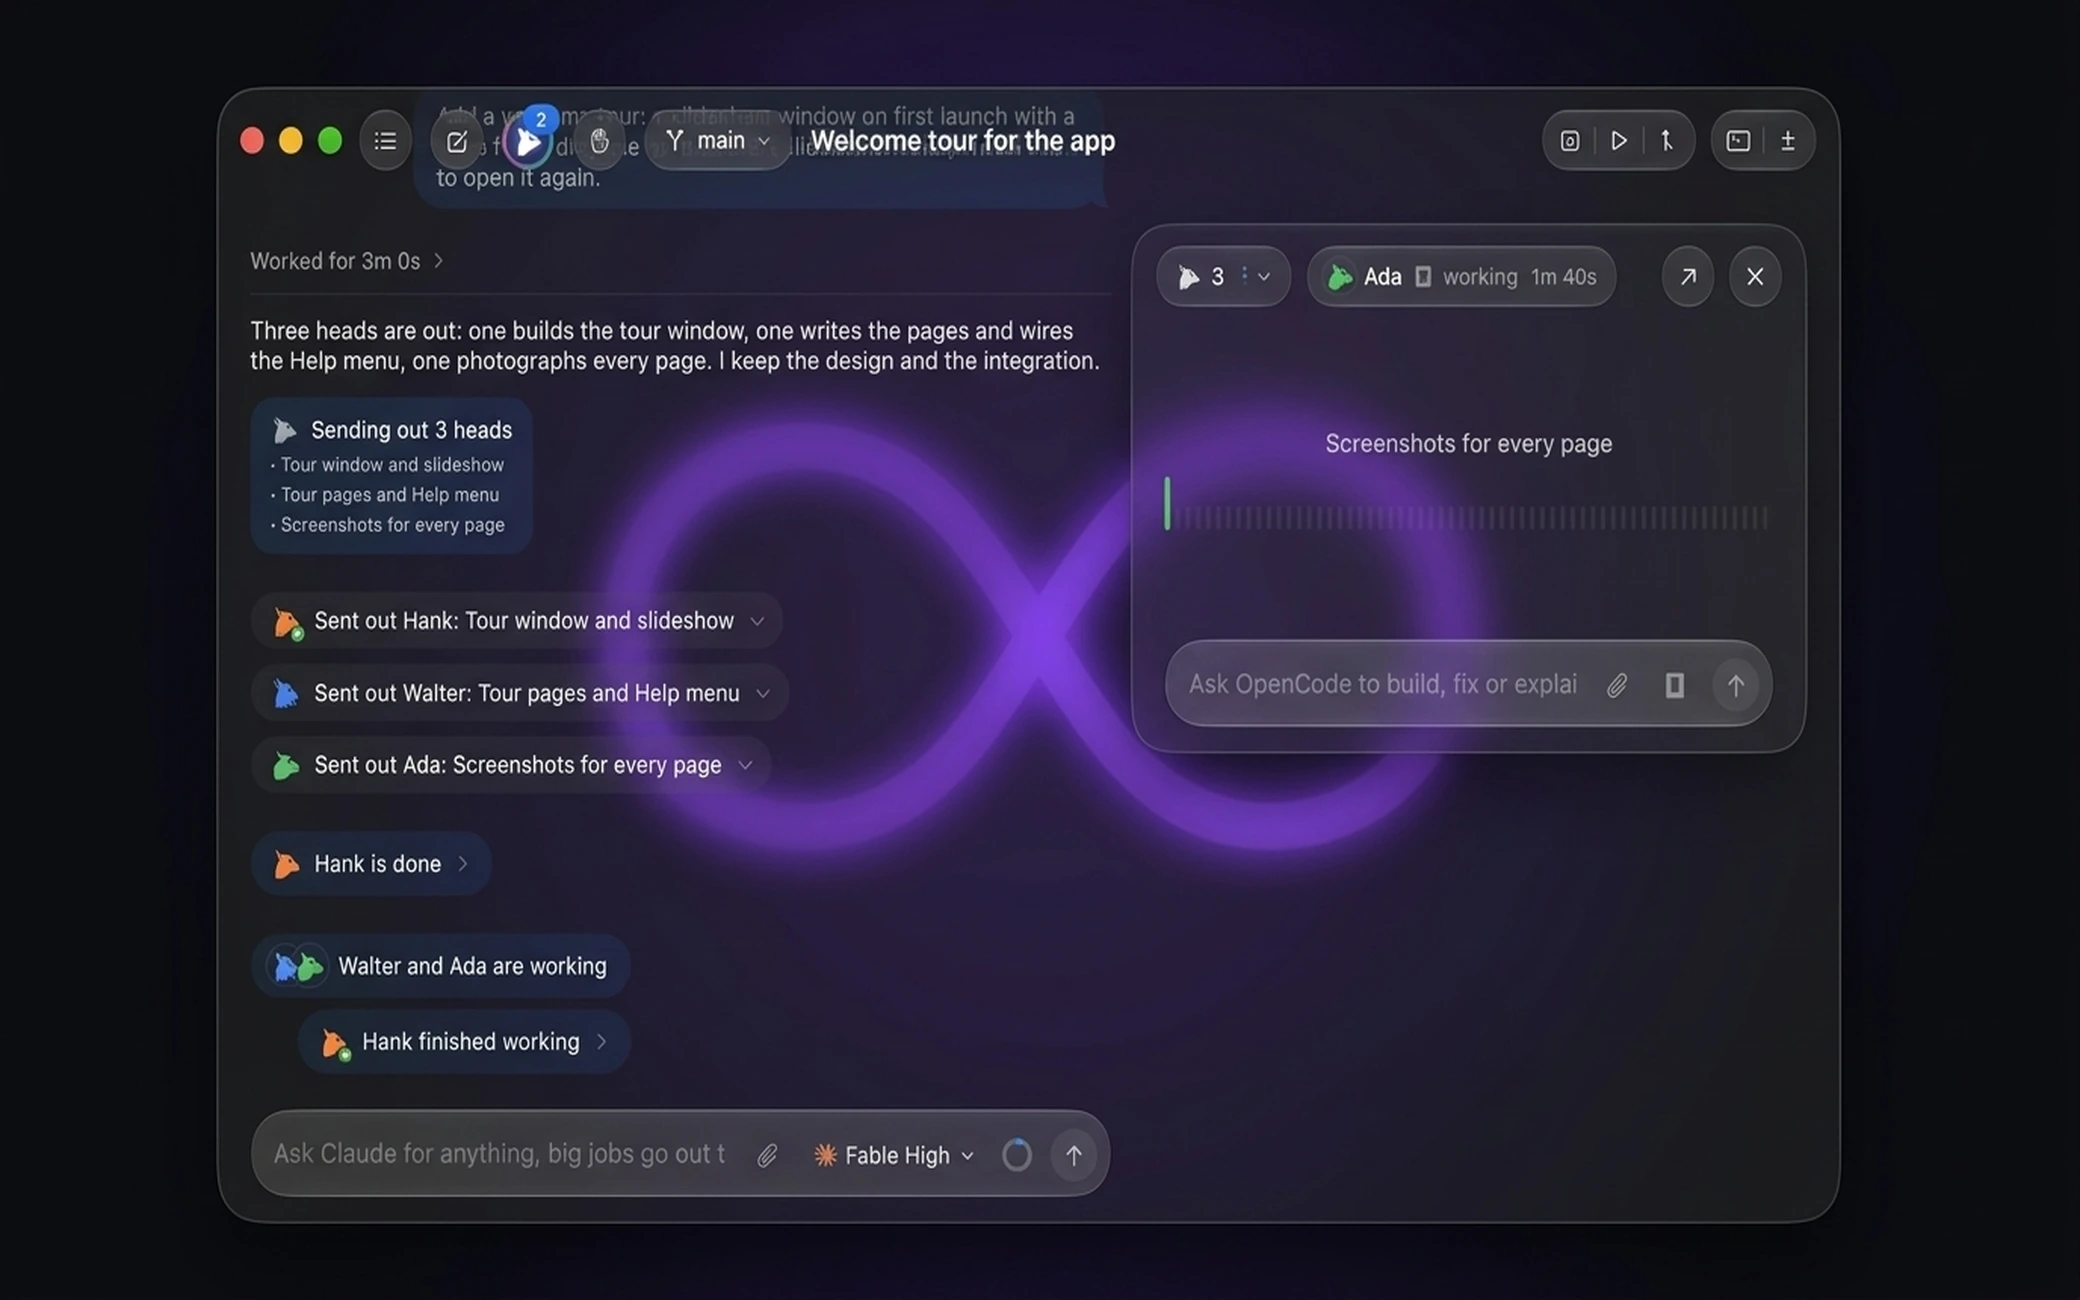Image resolution: width=2080 pixels, height=1300 pixels.
Task: Expand the Worked for 3m 0s details
Action: pos(346,261)
